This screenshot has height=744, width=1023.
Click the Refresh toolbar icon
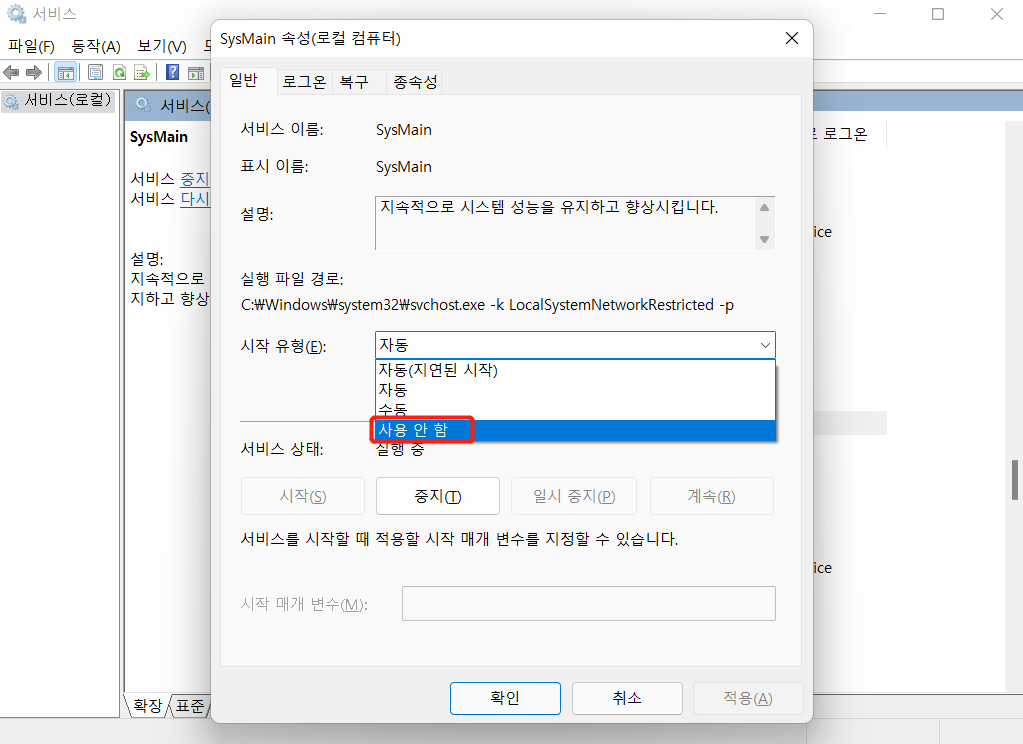coord(118,71)
